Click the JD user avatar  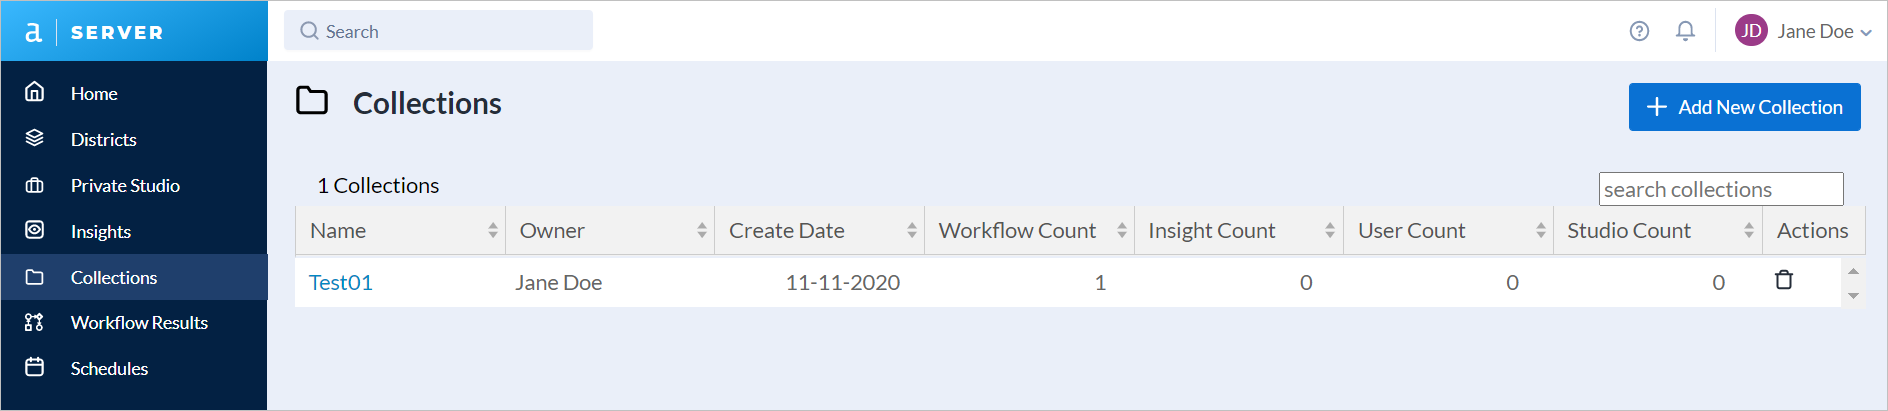(x=1751, y=31)
